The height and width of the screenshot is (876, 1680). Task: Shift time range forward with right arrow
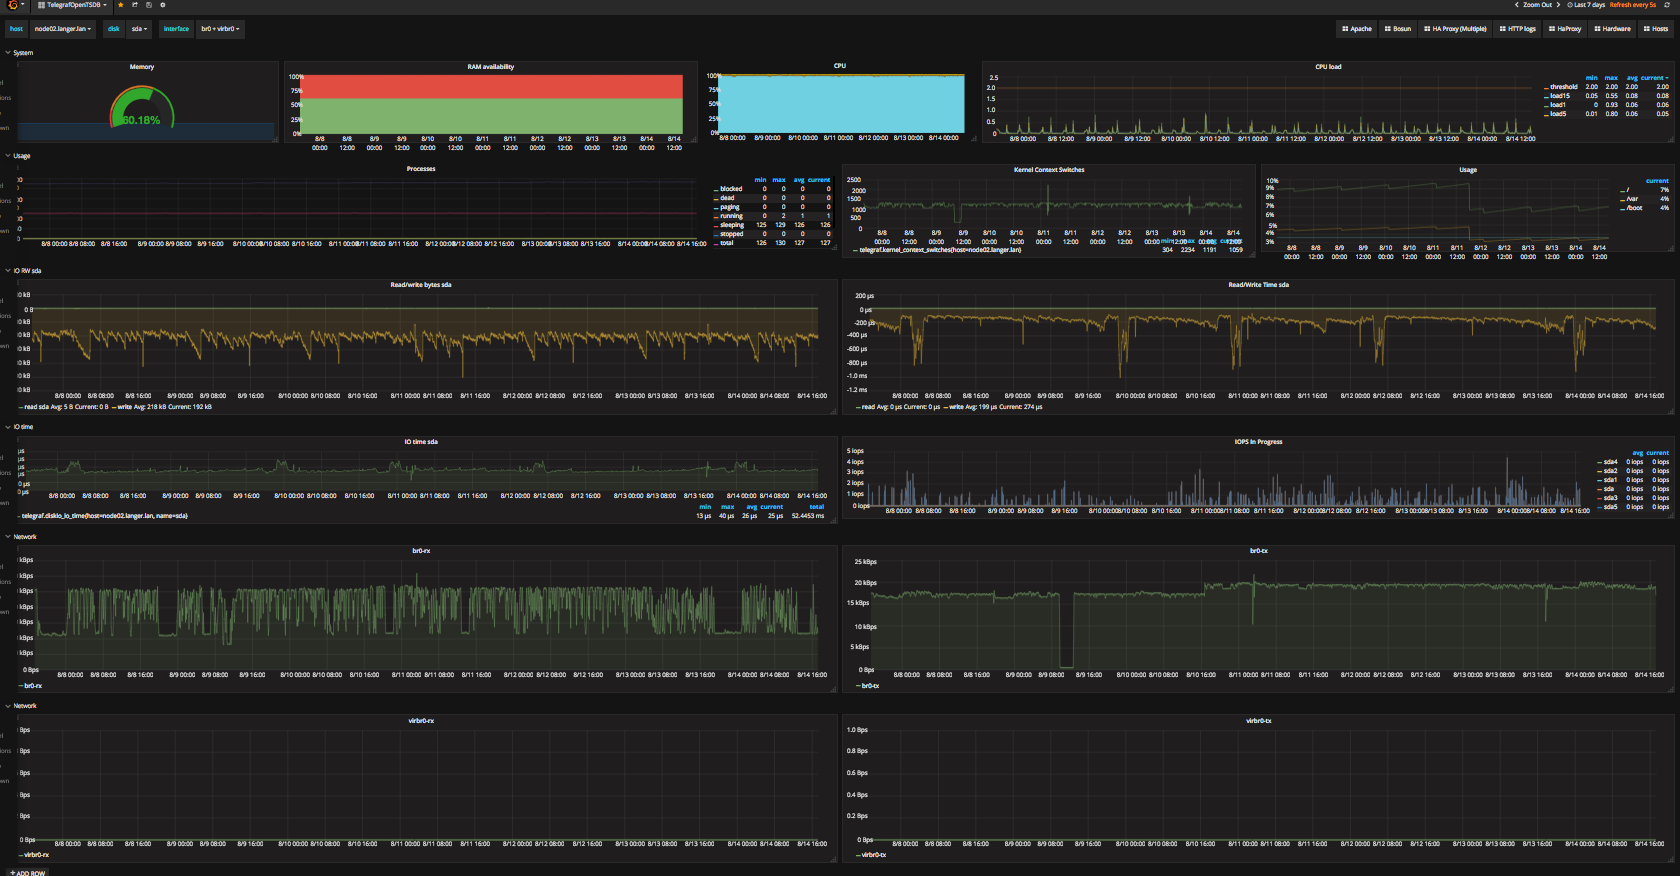1558,5
